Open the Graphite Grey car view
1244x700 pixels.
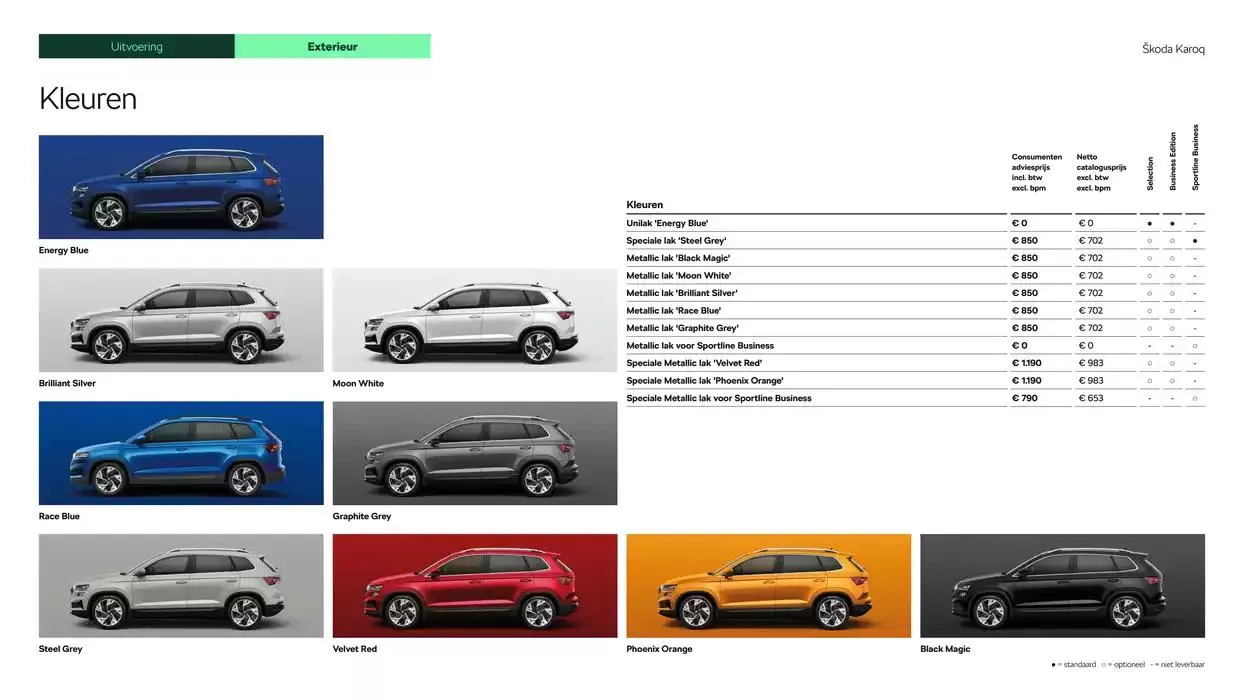[x=474, y=452]
